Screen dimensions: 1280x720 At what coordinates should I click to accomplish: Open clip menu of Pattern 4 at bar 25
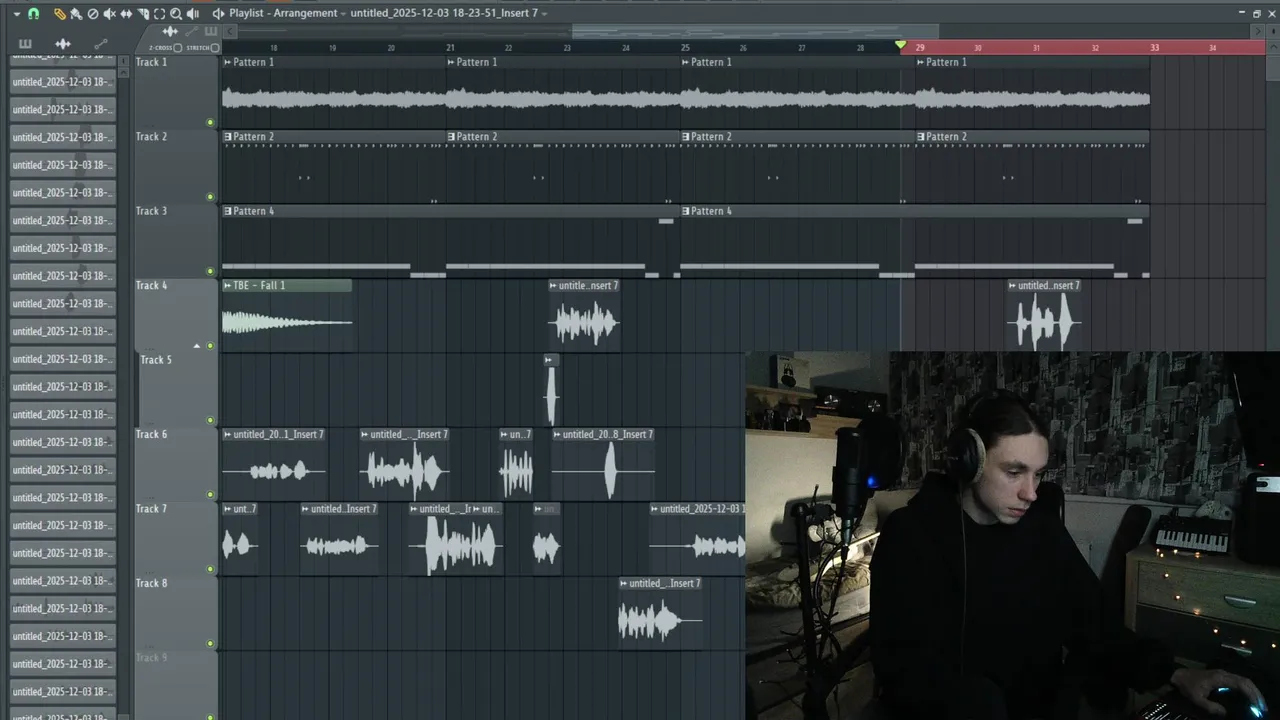coord(686,211)
